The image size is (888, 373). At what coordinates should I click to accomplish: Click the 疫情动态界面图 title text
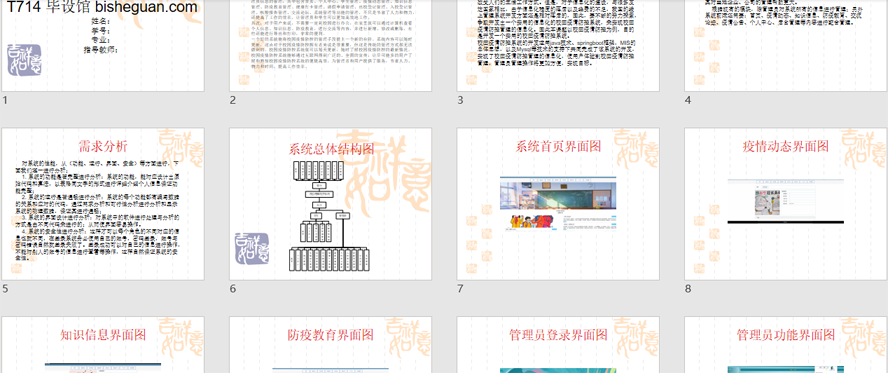click(x=786, y=146)
